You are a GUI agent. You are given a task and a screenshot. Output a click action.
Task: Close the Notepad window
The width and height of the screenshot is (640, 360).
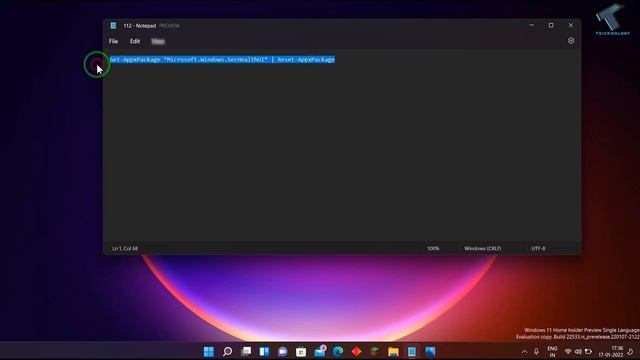571,25
